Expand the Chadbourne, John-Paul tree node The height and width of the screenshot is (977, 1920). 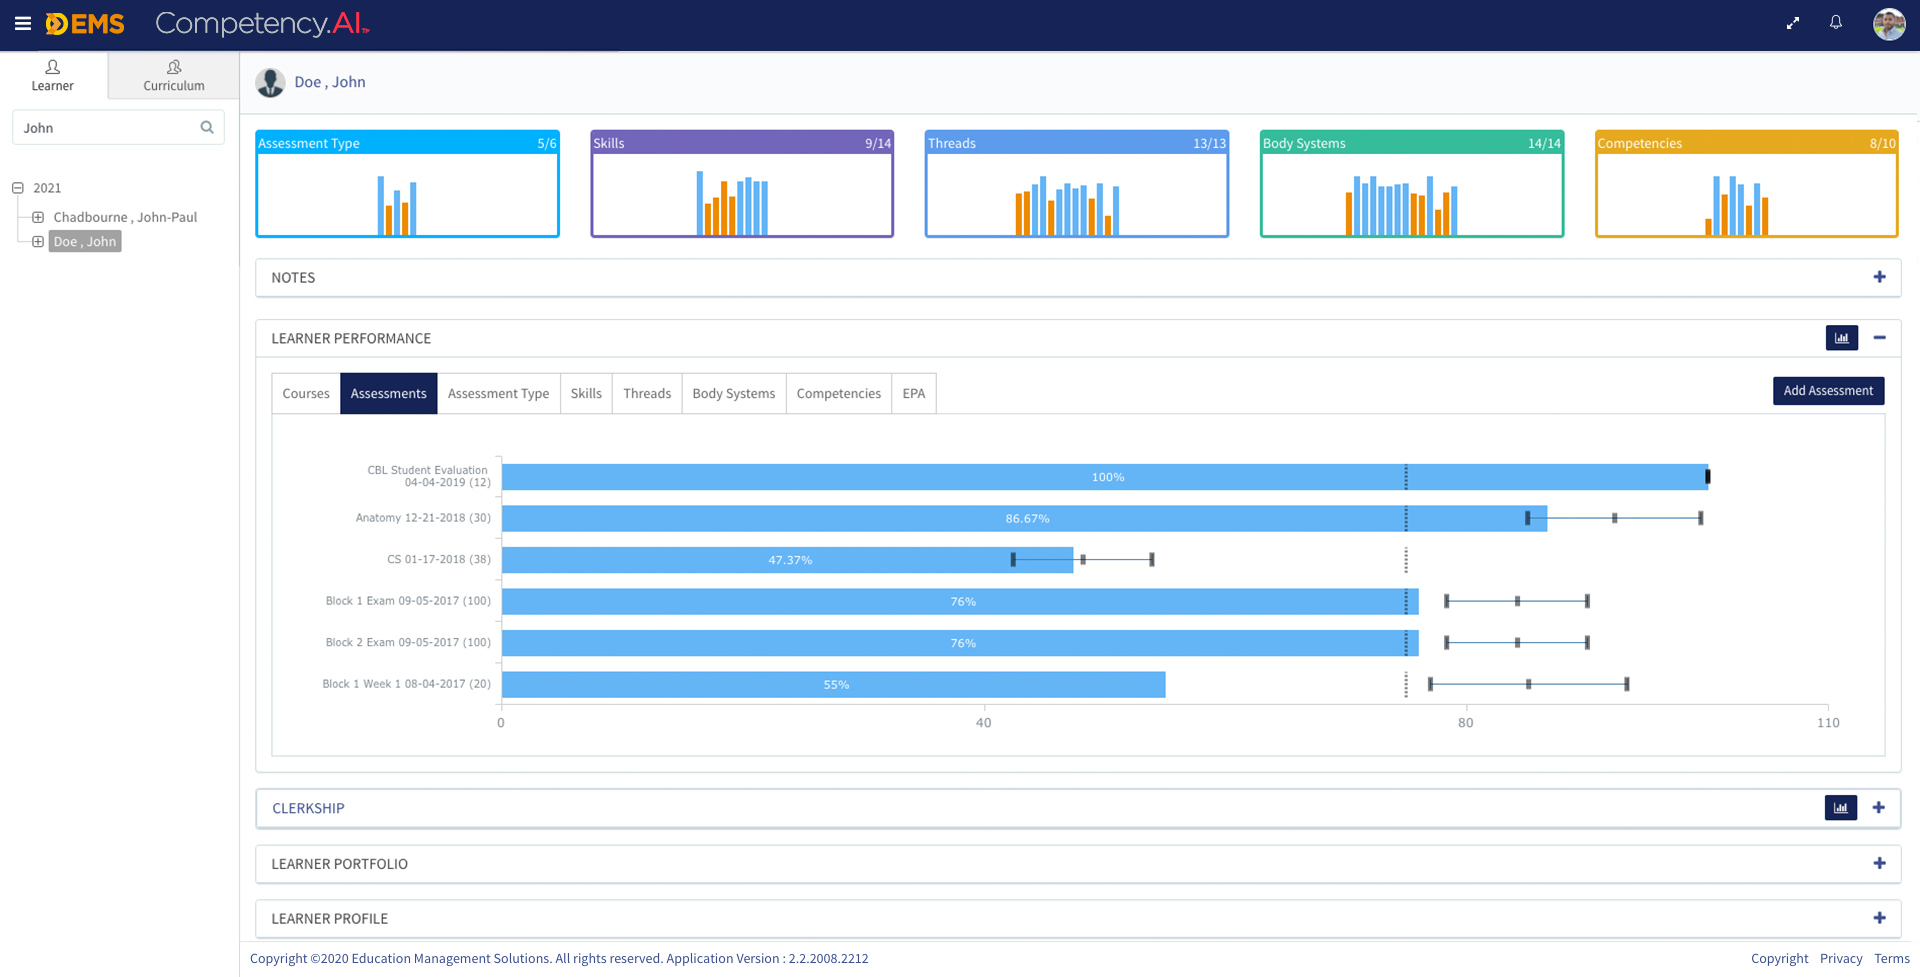click(x=38, y=217)
